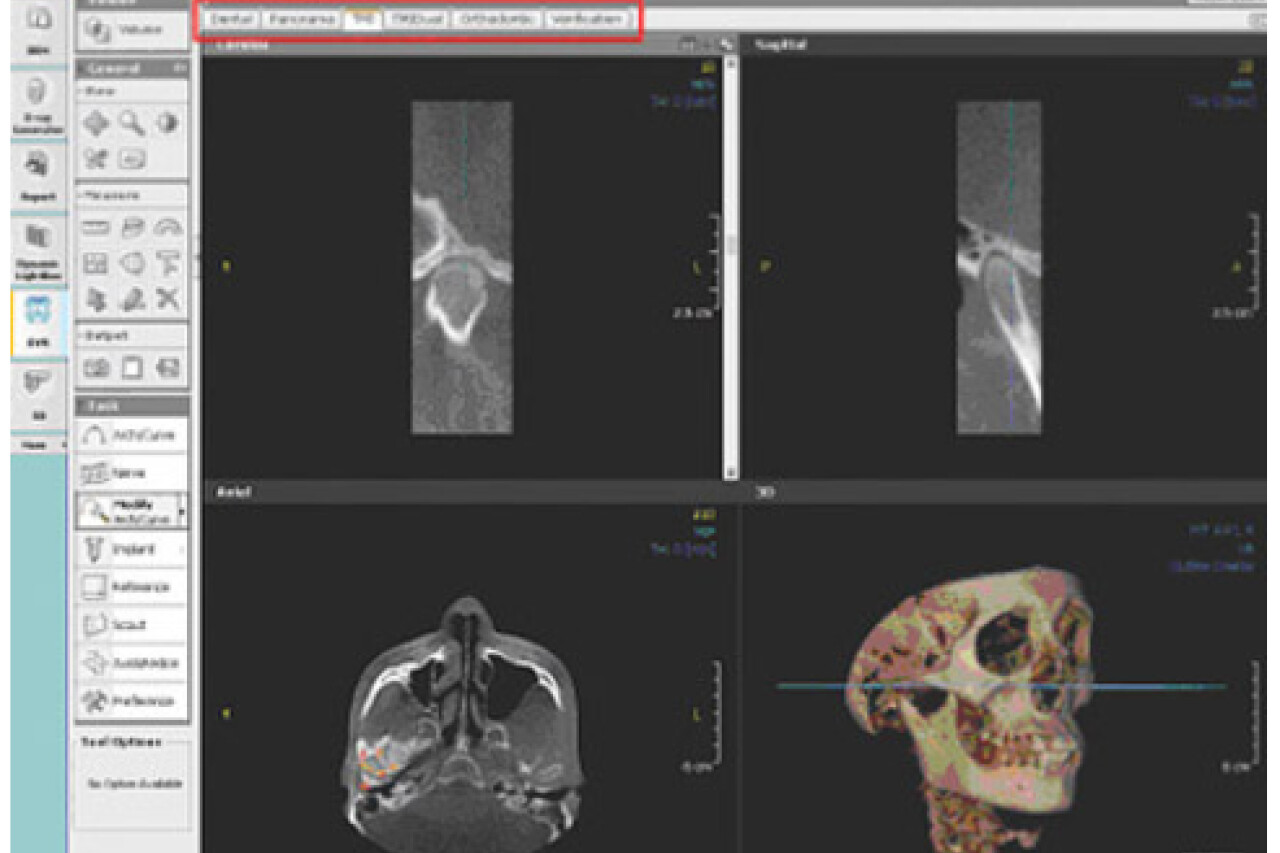The image size is (1280, 853).
Task: Select the AutoRotation task
Action: [x=132, y=662]
